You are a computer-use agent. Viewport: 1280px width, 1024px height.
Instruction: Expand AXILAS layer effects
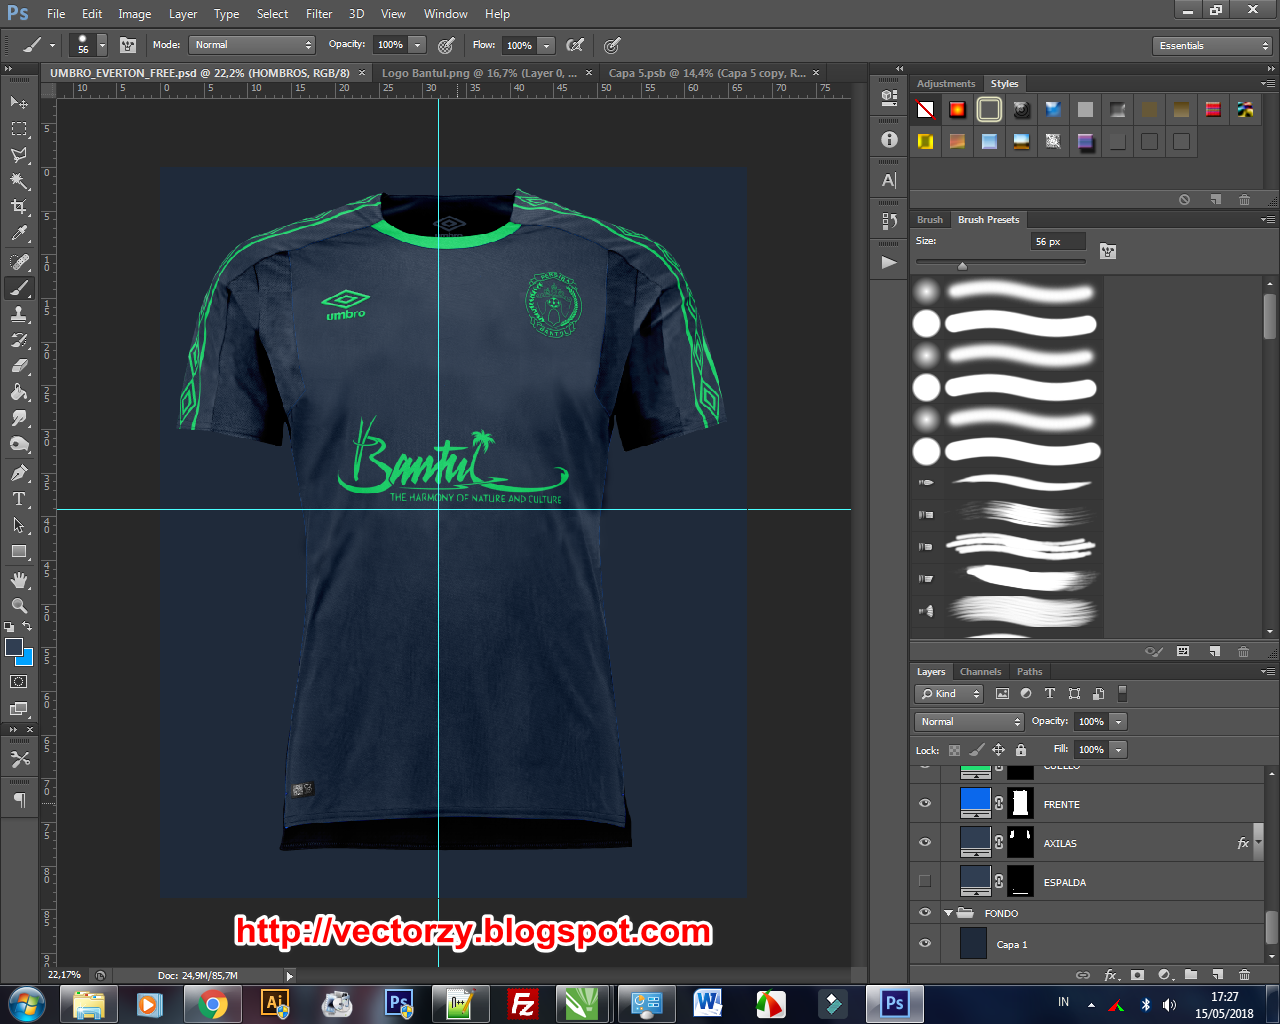[x=1259, y=843]
